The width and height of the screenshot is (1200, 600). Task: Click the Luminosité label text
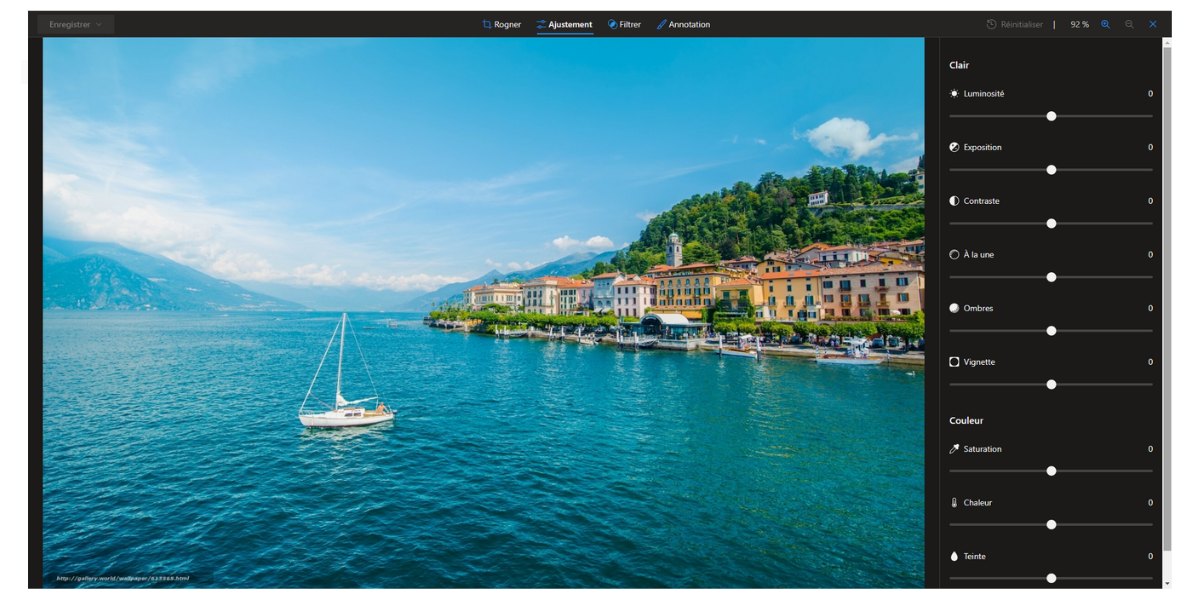[984, 93]
